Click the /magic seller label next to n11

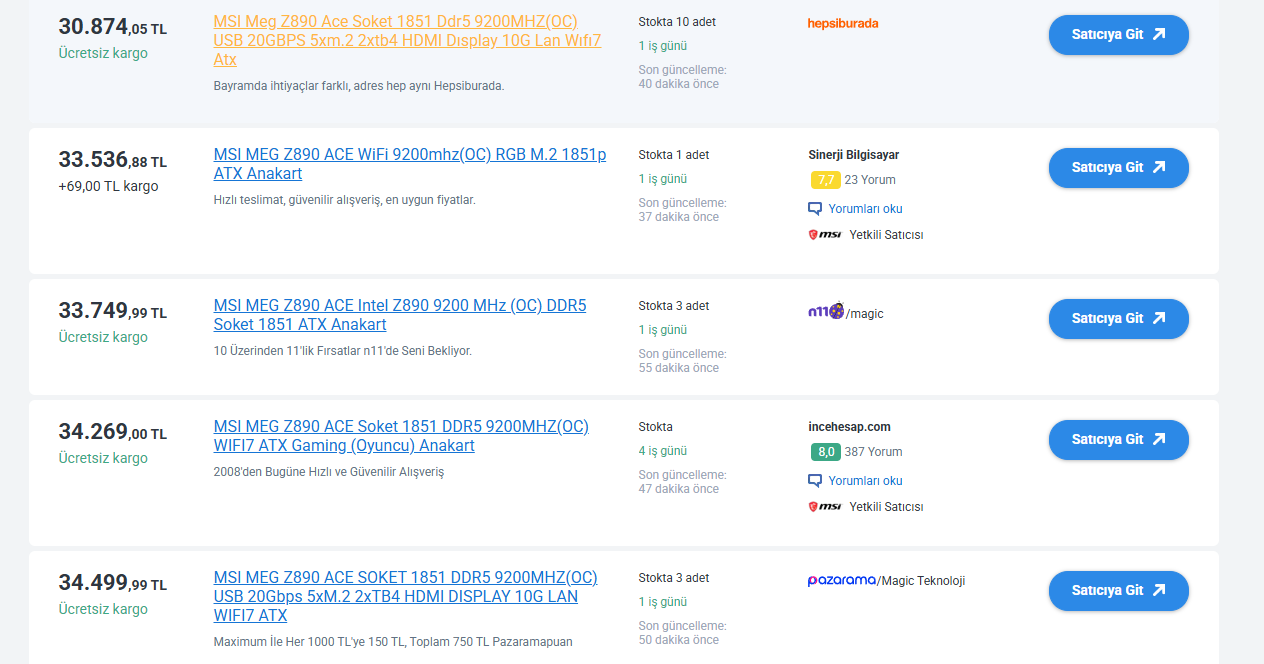[x=865, y=314]
